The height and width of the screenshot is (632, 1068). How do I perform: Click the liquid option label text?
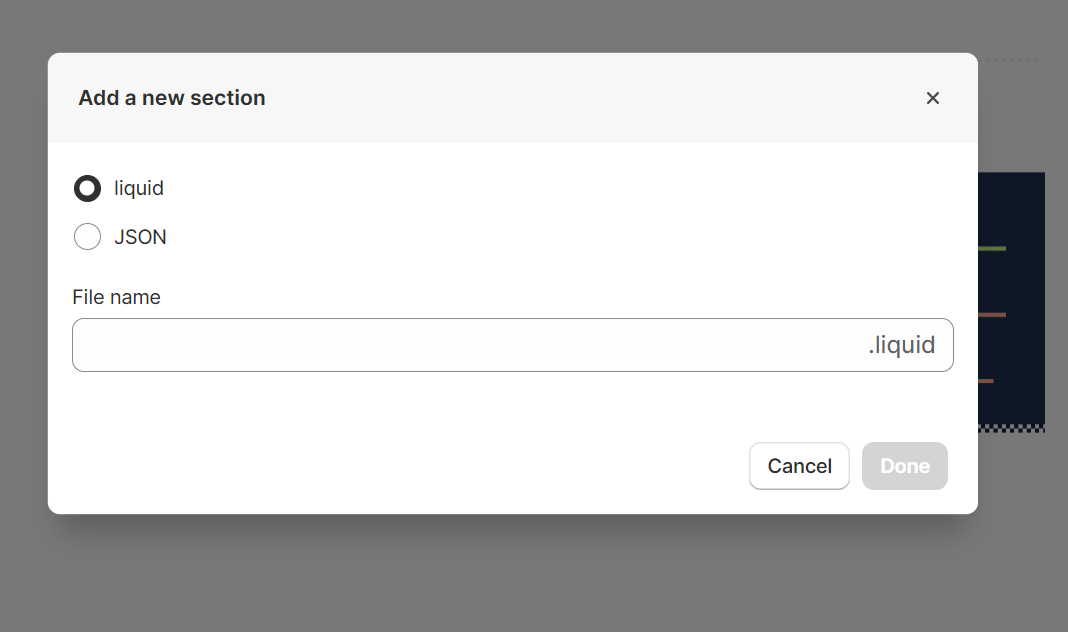tap(139, 188)
